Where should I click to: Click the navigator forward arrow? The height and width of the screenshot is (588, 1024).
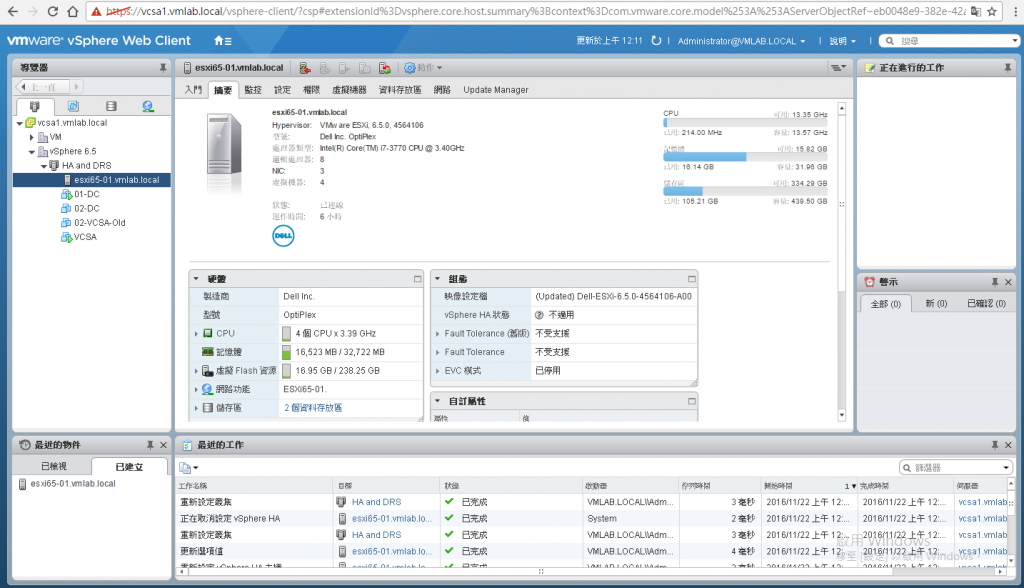[x=76, y=87]
